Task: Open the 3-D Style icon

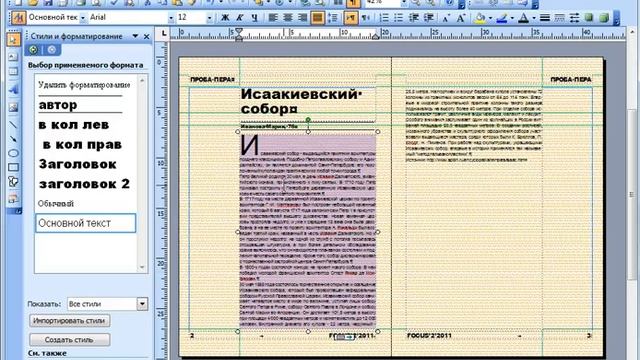Action: [x=604, y=18]
